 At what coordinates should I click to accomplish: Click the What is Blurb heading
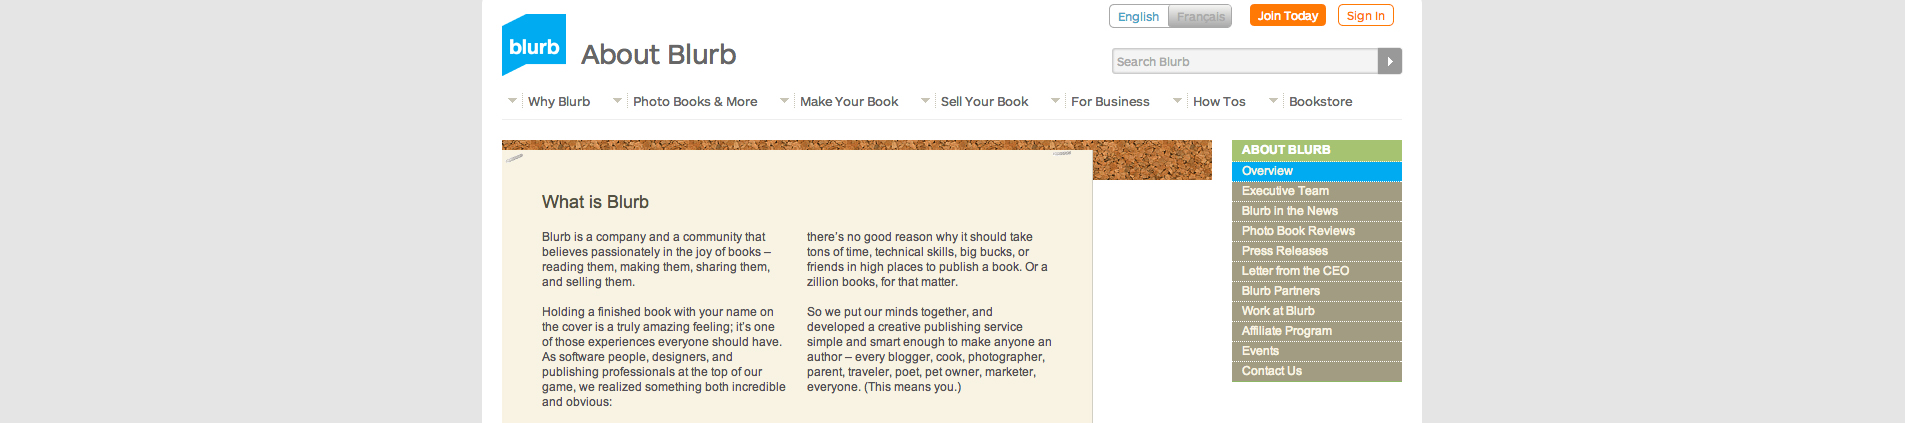(x=595, y=202)
